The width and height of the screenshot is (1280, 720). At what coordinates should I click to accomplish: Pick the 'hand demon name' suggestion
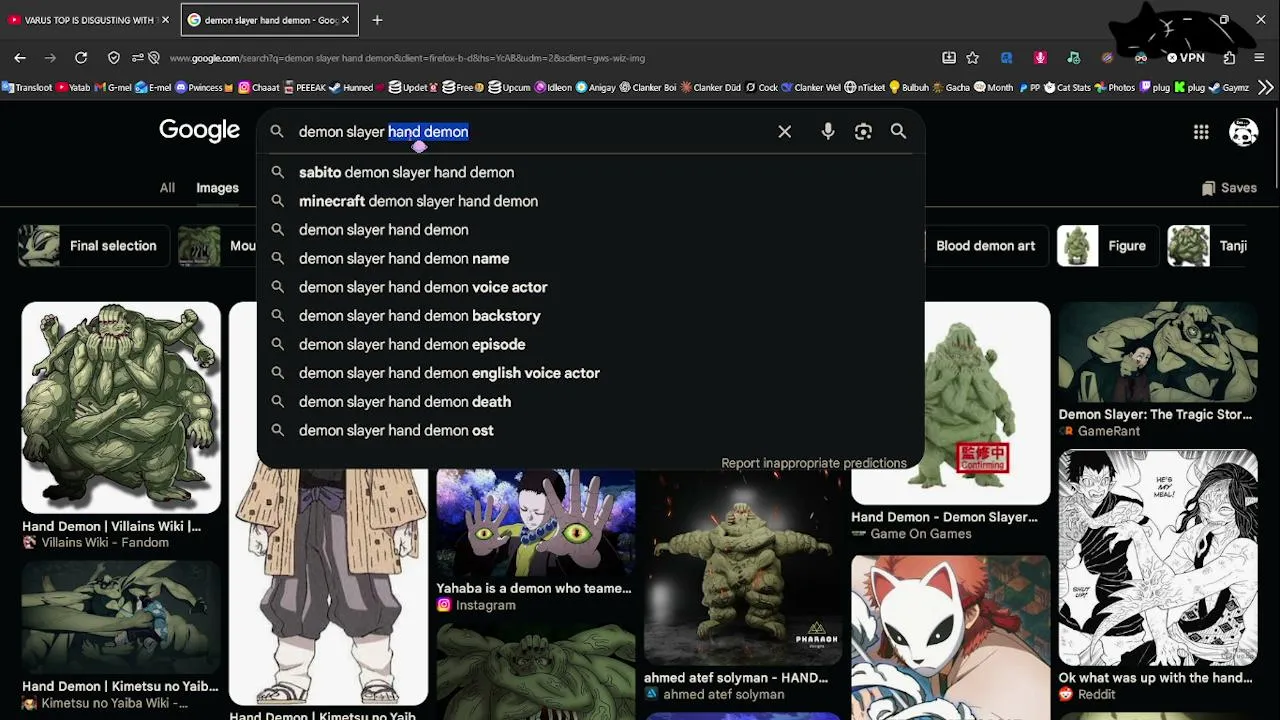(590, 259)
